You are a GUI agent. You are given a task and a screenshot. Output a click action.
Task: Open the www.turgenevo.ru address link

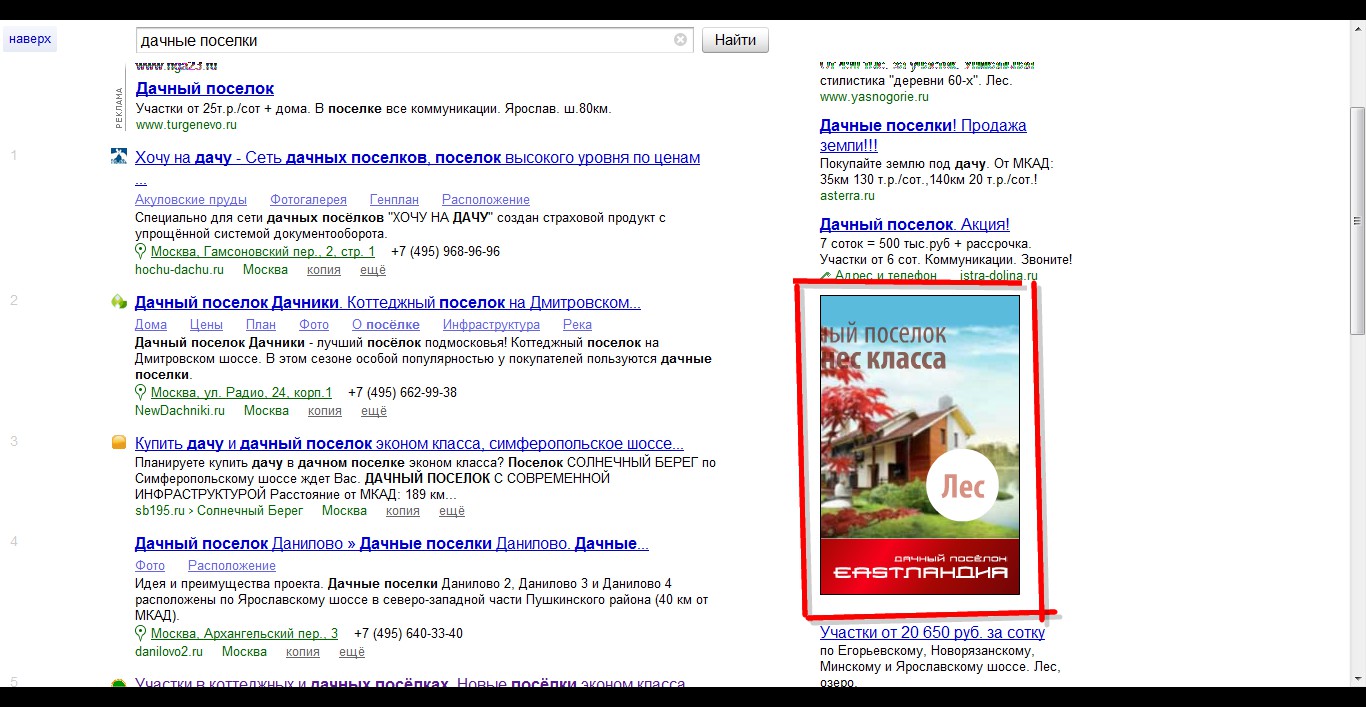(186, 125)
